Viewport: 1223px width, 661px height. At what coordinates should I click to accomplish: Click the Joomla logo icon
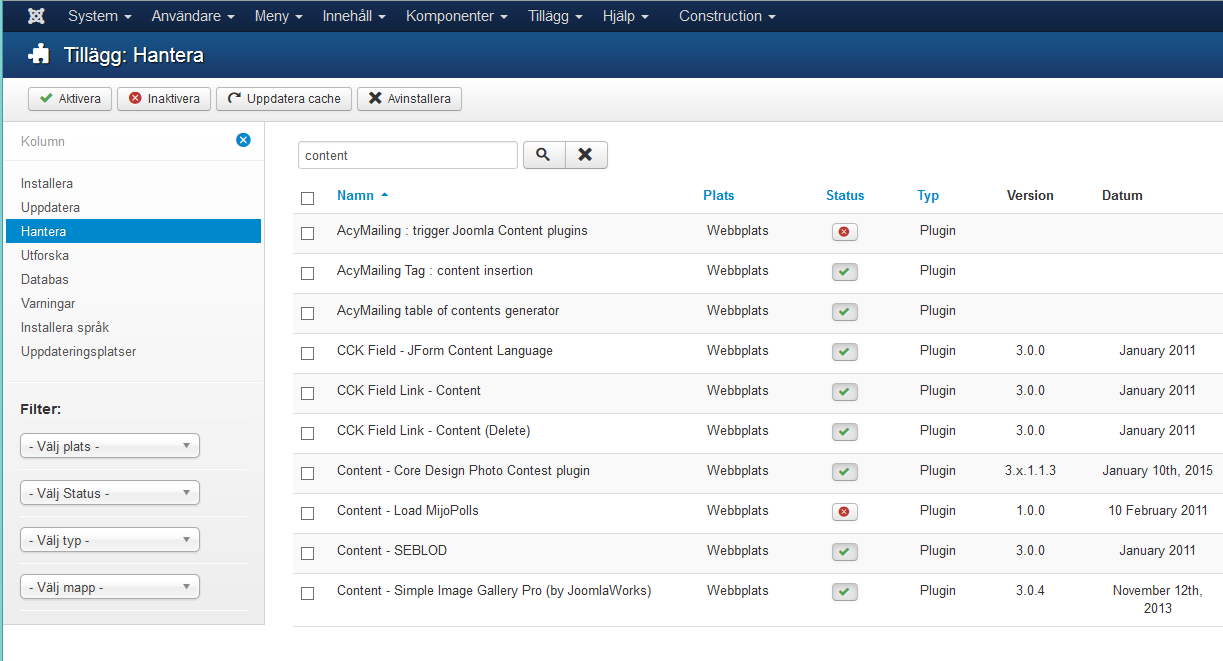tap(36, 16)
